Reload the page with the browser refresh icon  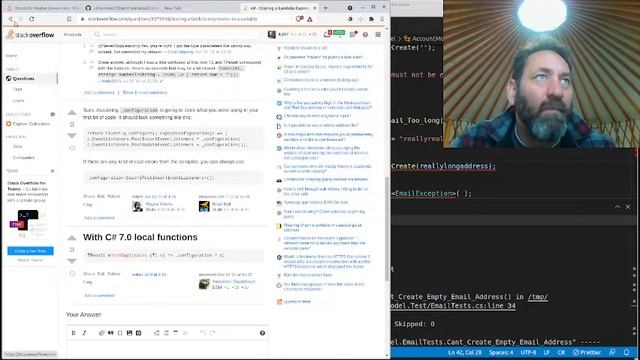(31, 19)
